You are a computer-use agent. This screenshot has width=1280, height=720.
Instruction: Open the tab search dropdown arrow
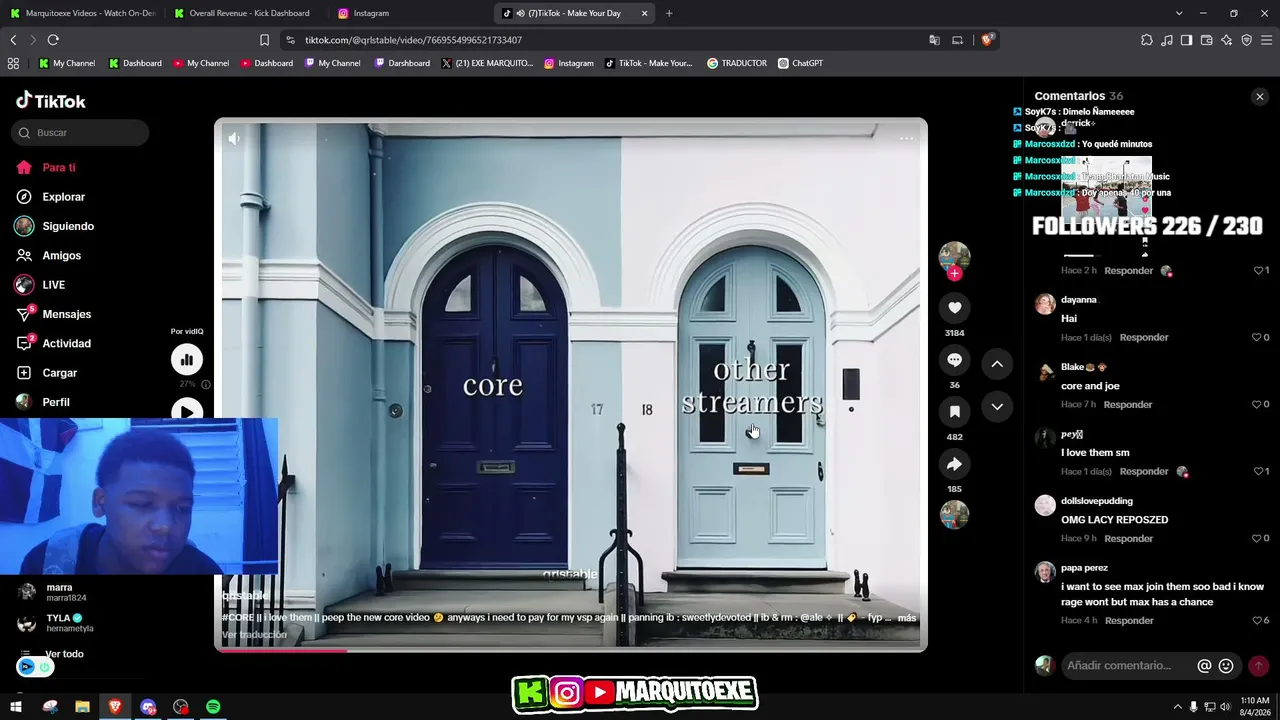1179,13
